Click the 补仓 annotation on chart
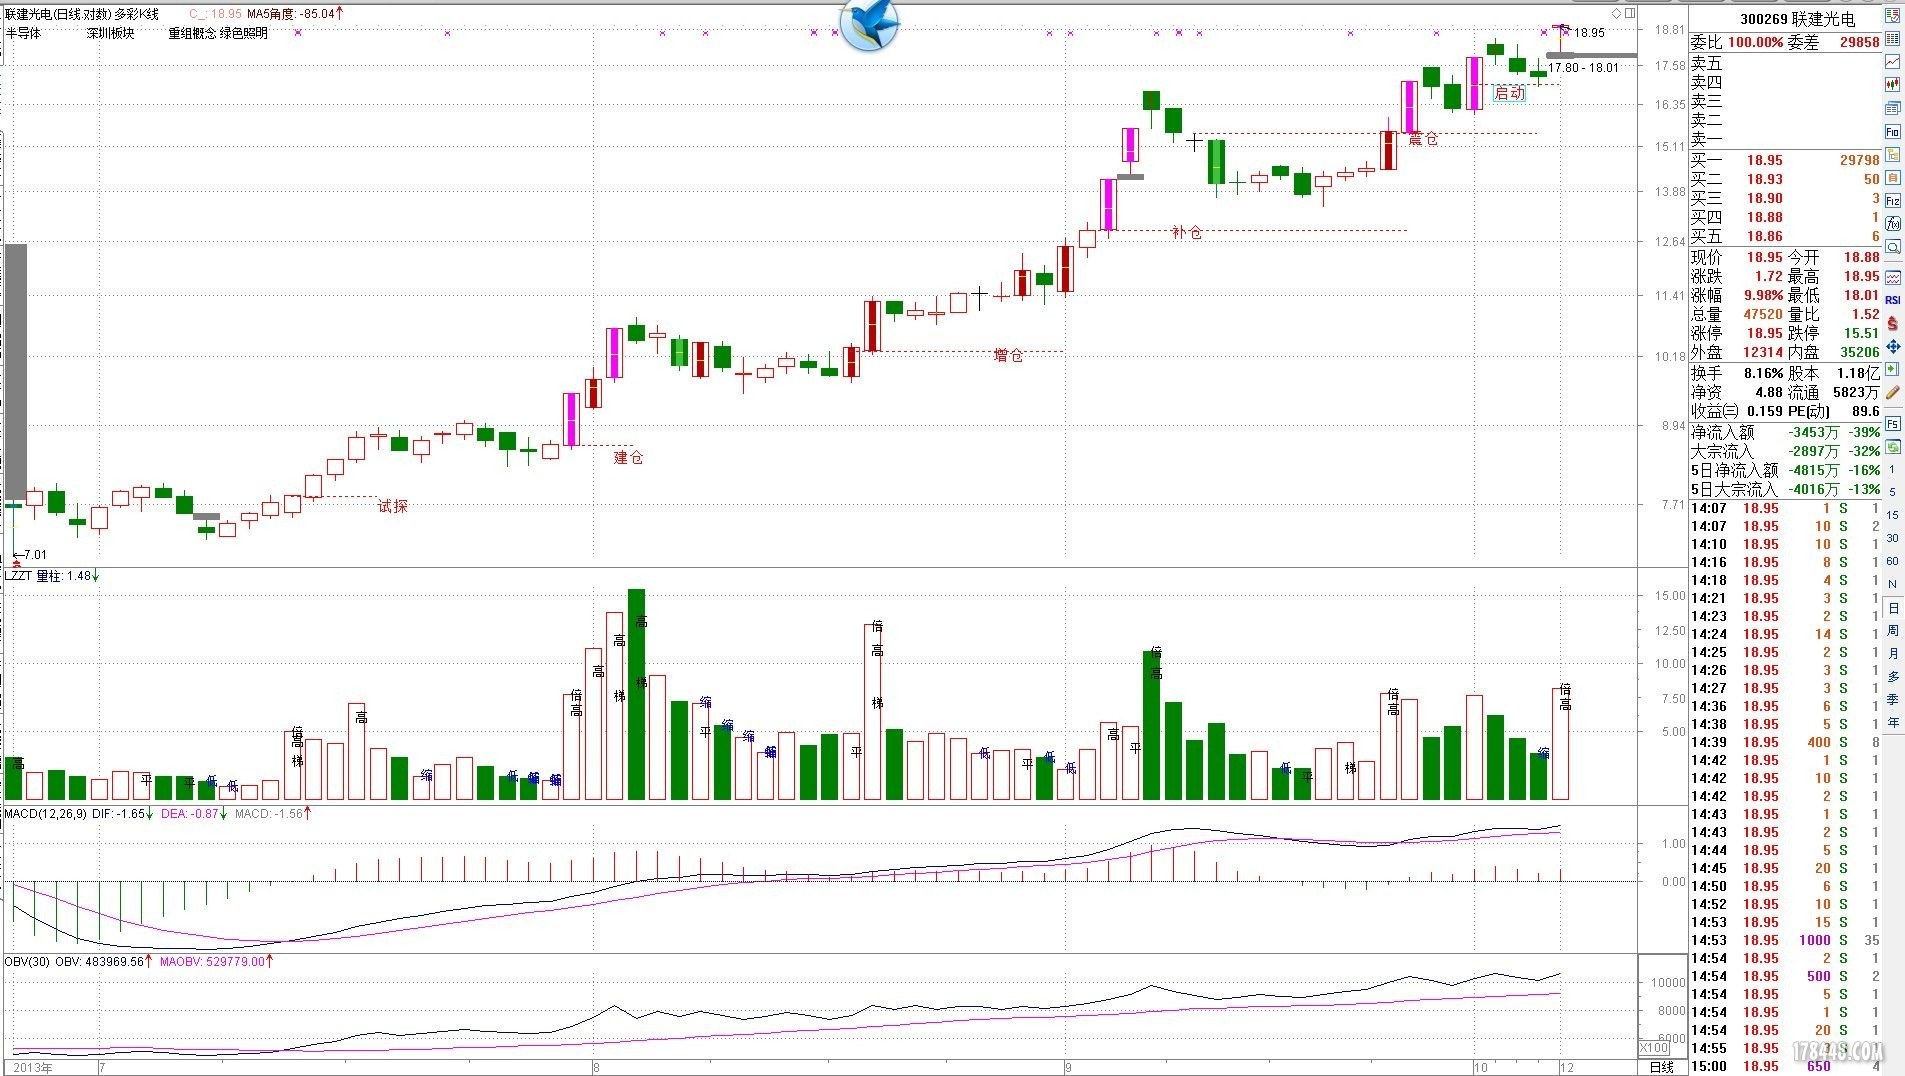Image resolution: width=1905 pixels, height=1076 pixels. pyautogui.click(x=1187, y=232)
